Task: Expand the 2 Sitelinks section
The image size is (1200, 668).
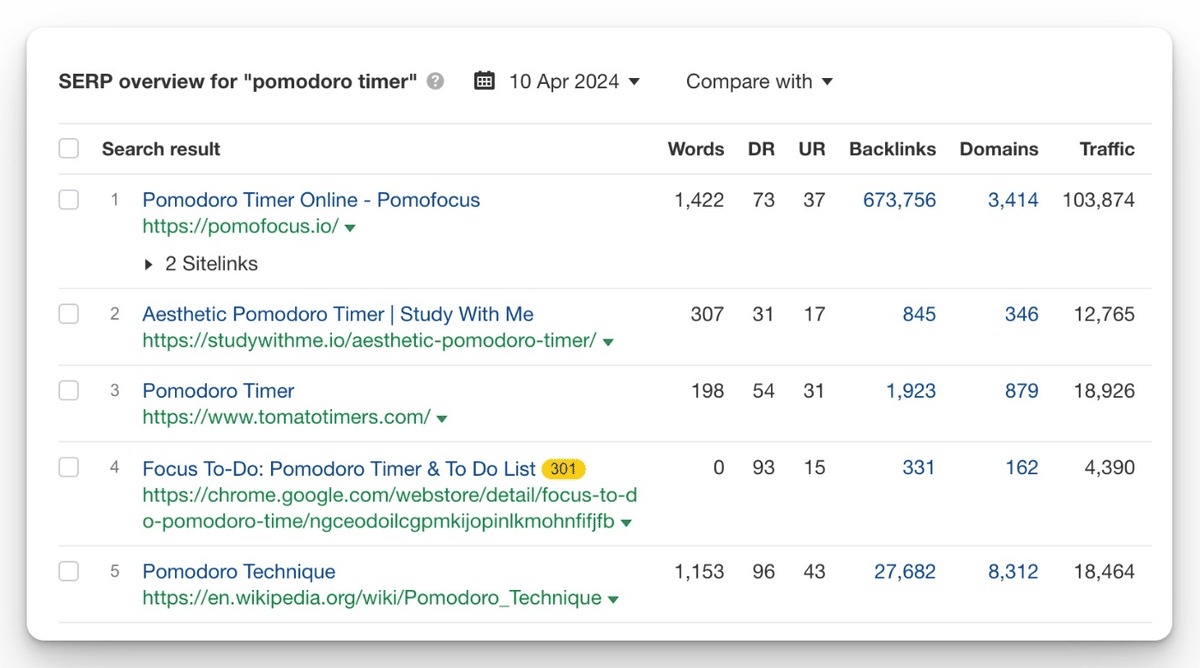Action: tap(200, 264)
